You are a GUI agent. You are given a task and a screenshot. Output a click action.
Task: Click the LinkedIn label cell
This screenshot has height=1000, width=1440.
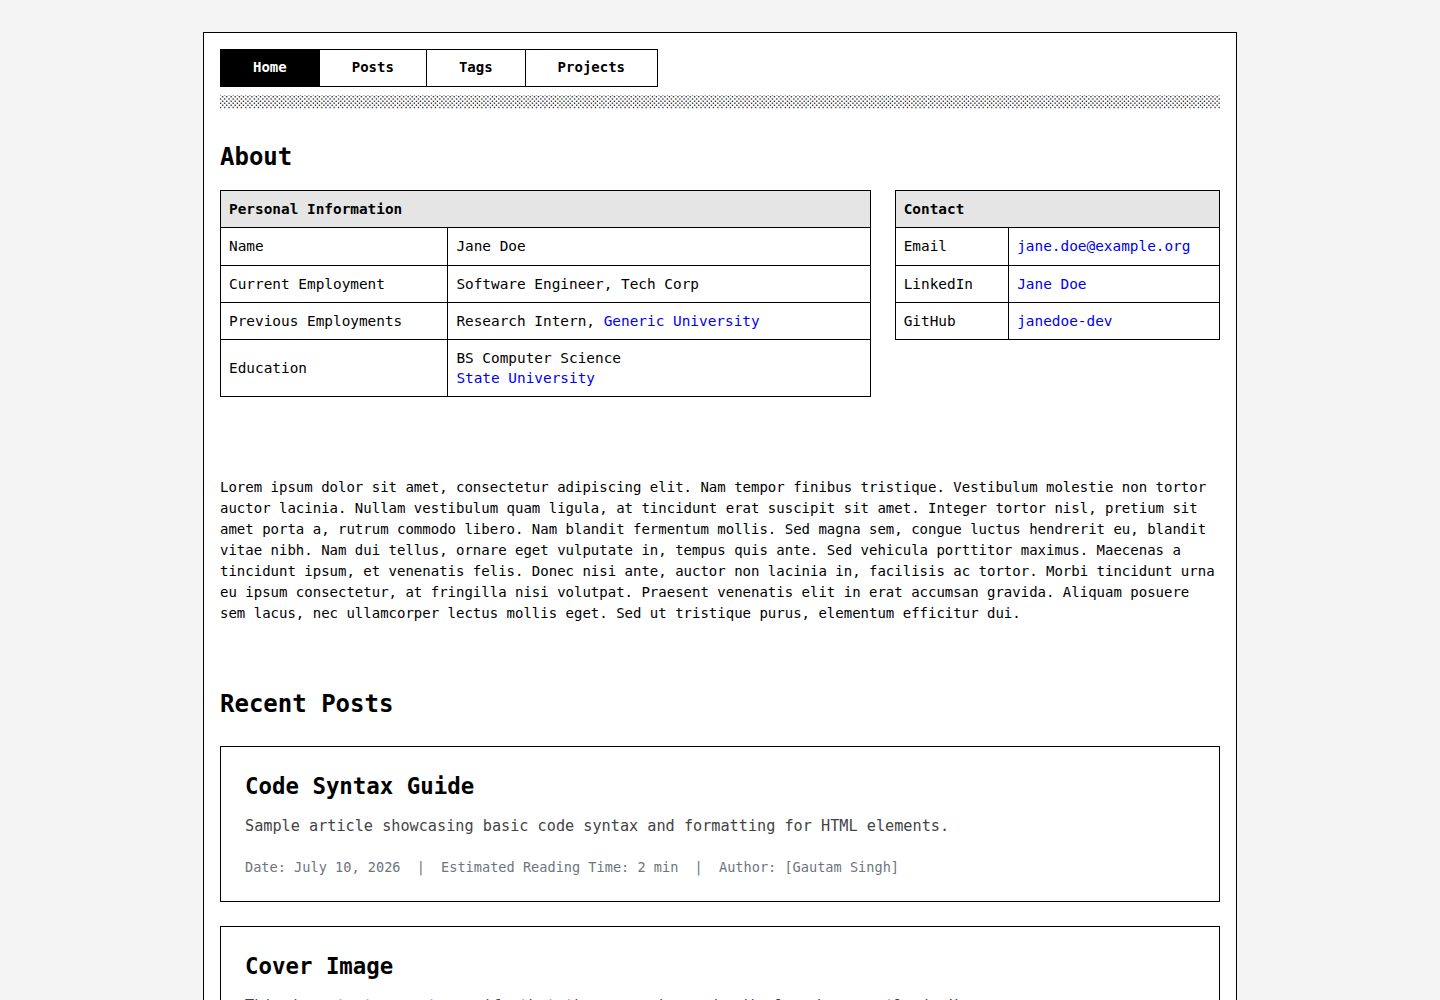click(952, 284)
